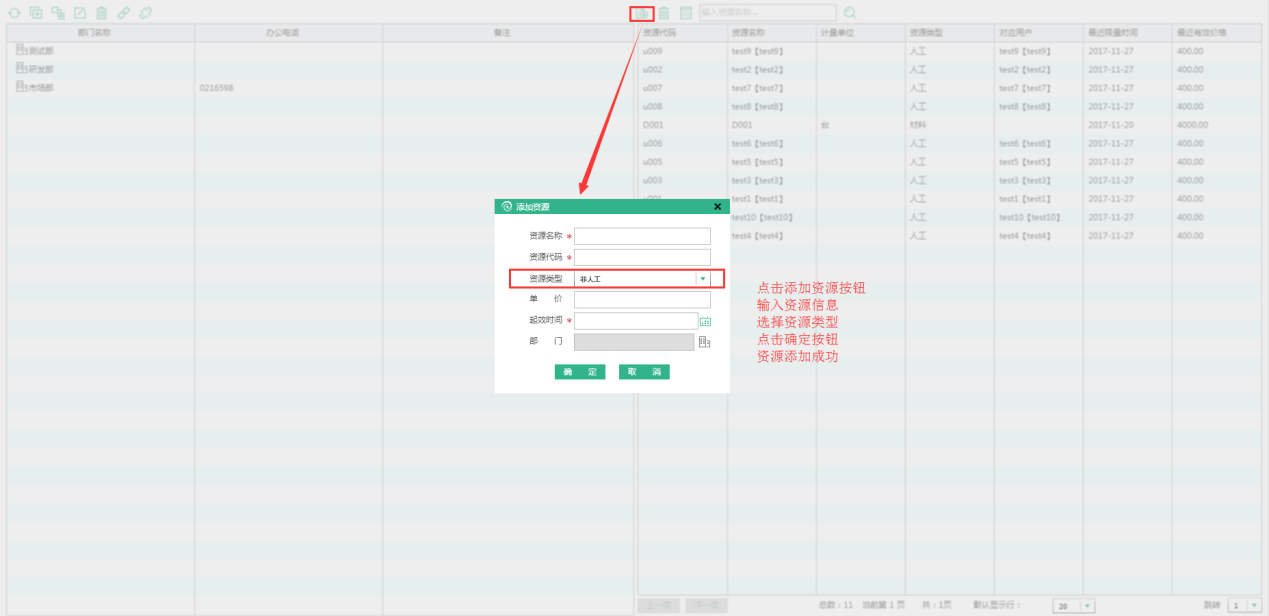Click the department selector icon beside 部门
The image size is (1269, 616).
pos(704,342)
